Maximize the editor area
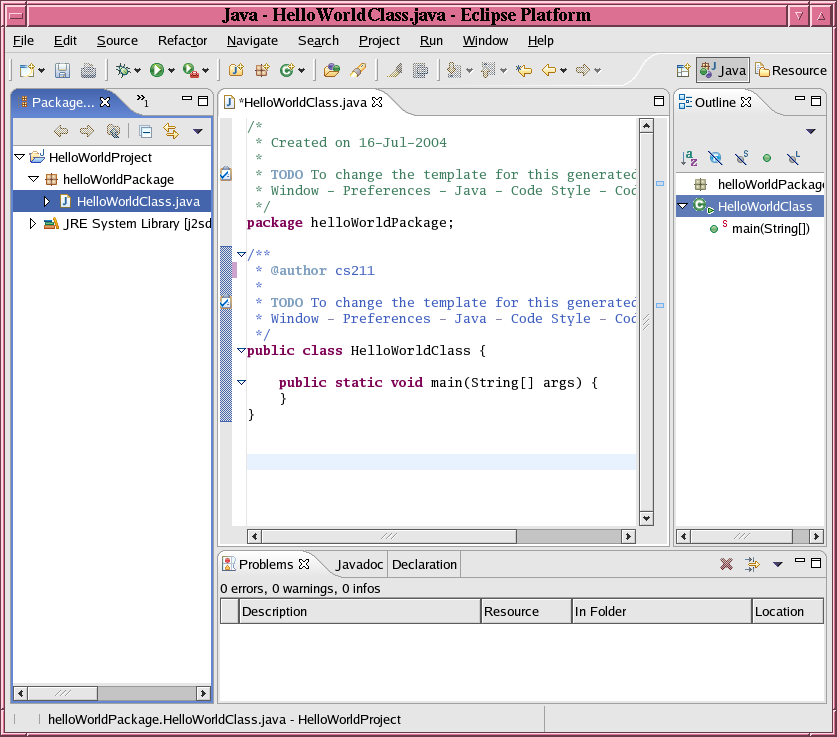Viewport: 837px width, 737px height. pyautogui.click(x=659, y=101)
